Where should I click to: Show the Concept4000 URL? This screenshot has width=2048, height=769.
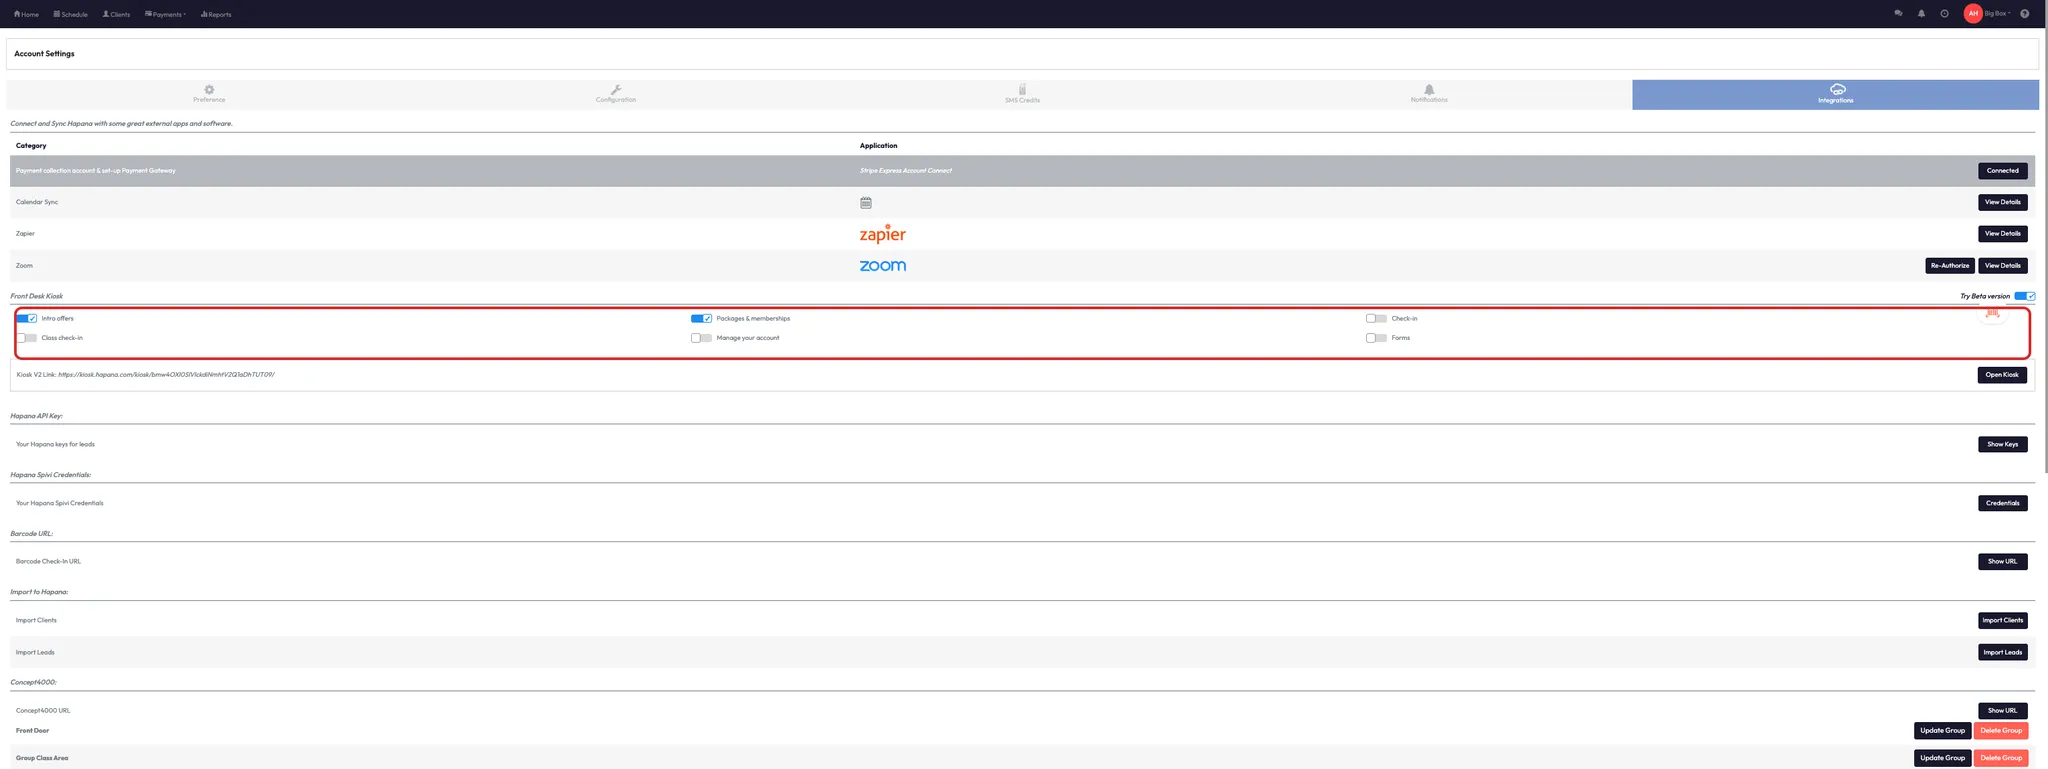(x=2003, y=711)
